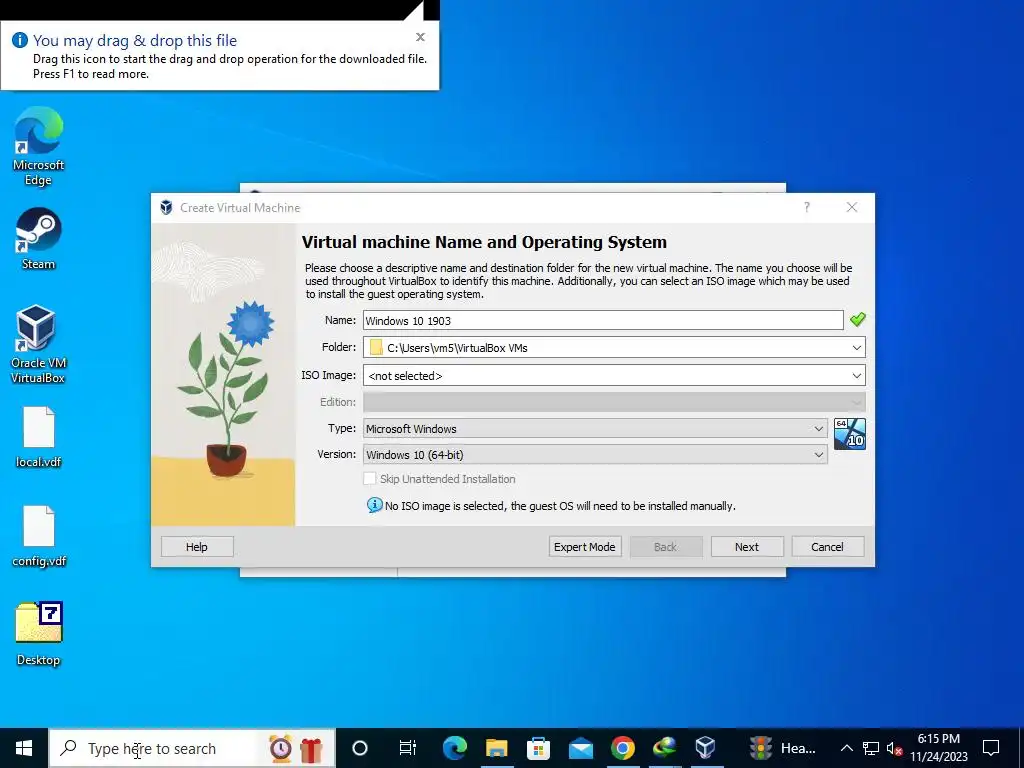Open the Windows Start menu
This screenshot has width=1024, height=768.
pos(24,748)
